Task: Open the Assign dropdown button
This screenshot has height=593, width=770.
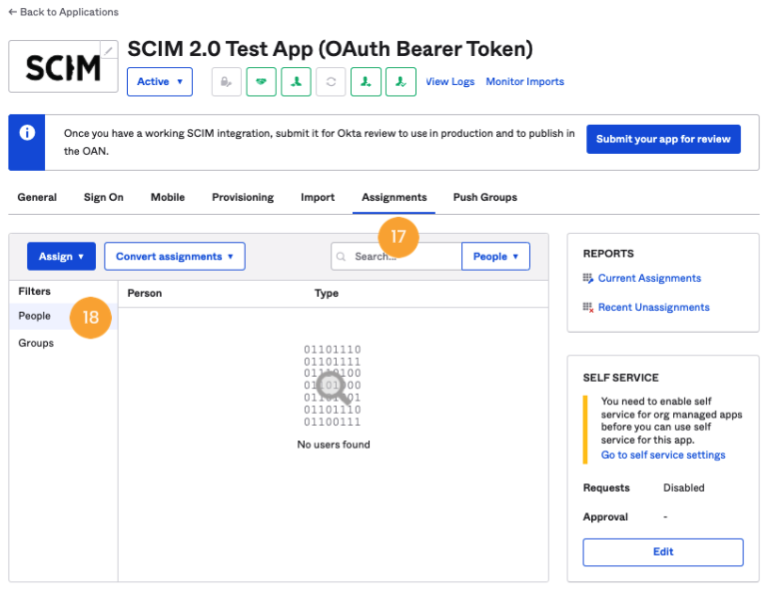Action: (61, 256)
